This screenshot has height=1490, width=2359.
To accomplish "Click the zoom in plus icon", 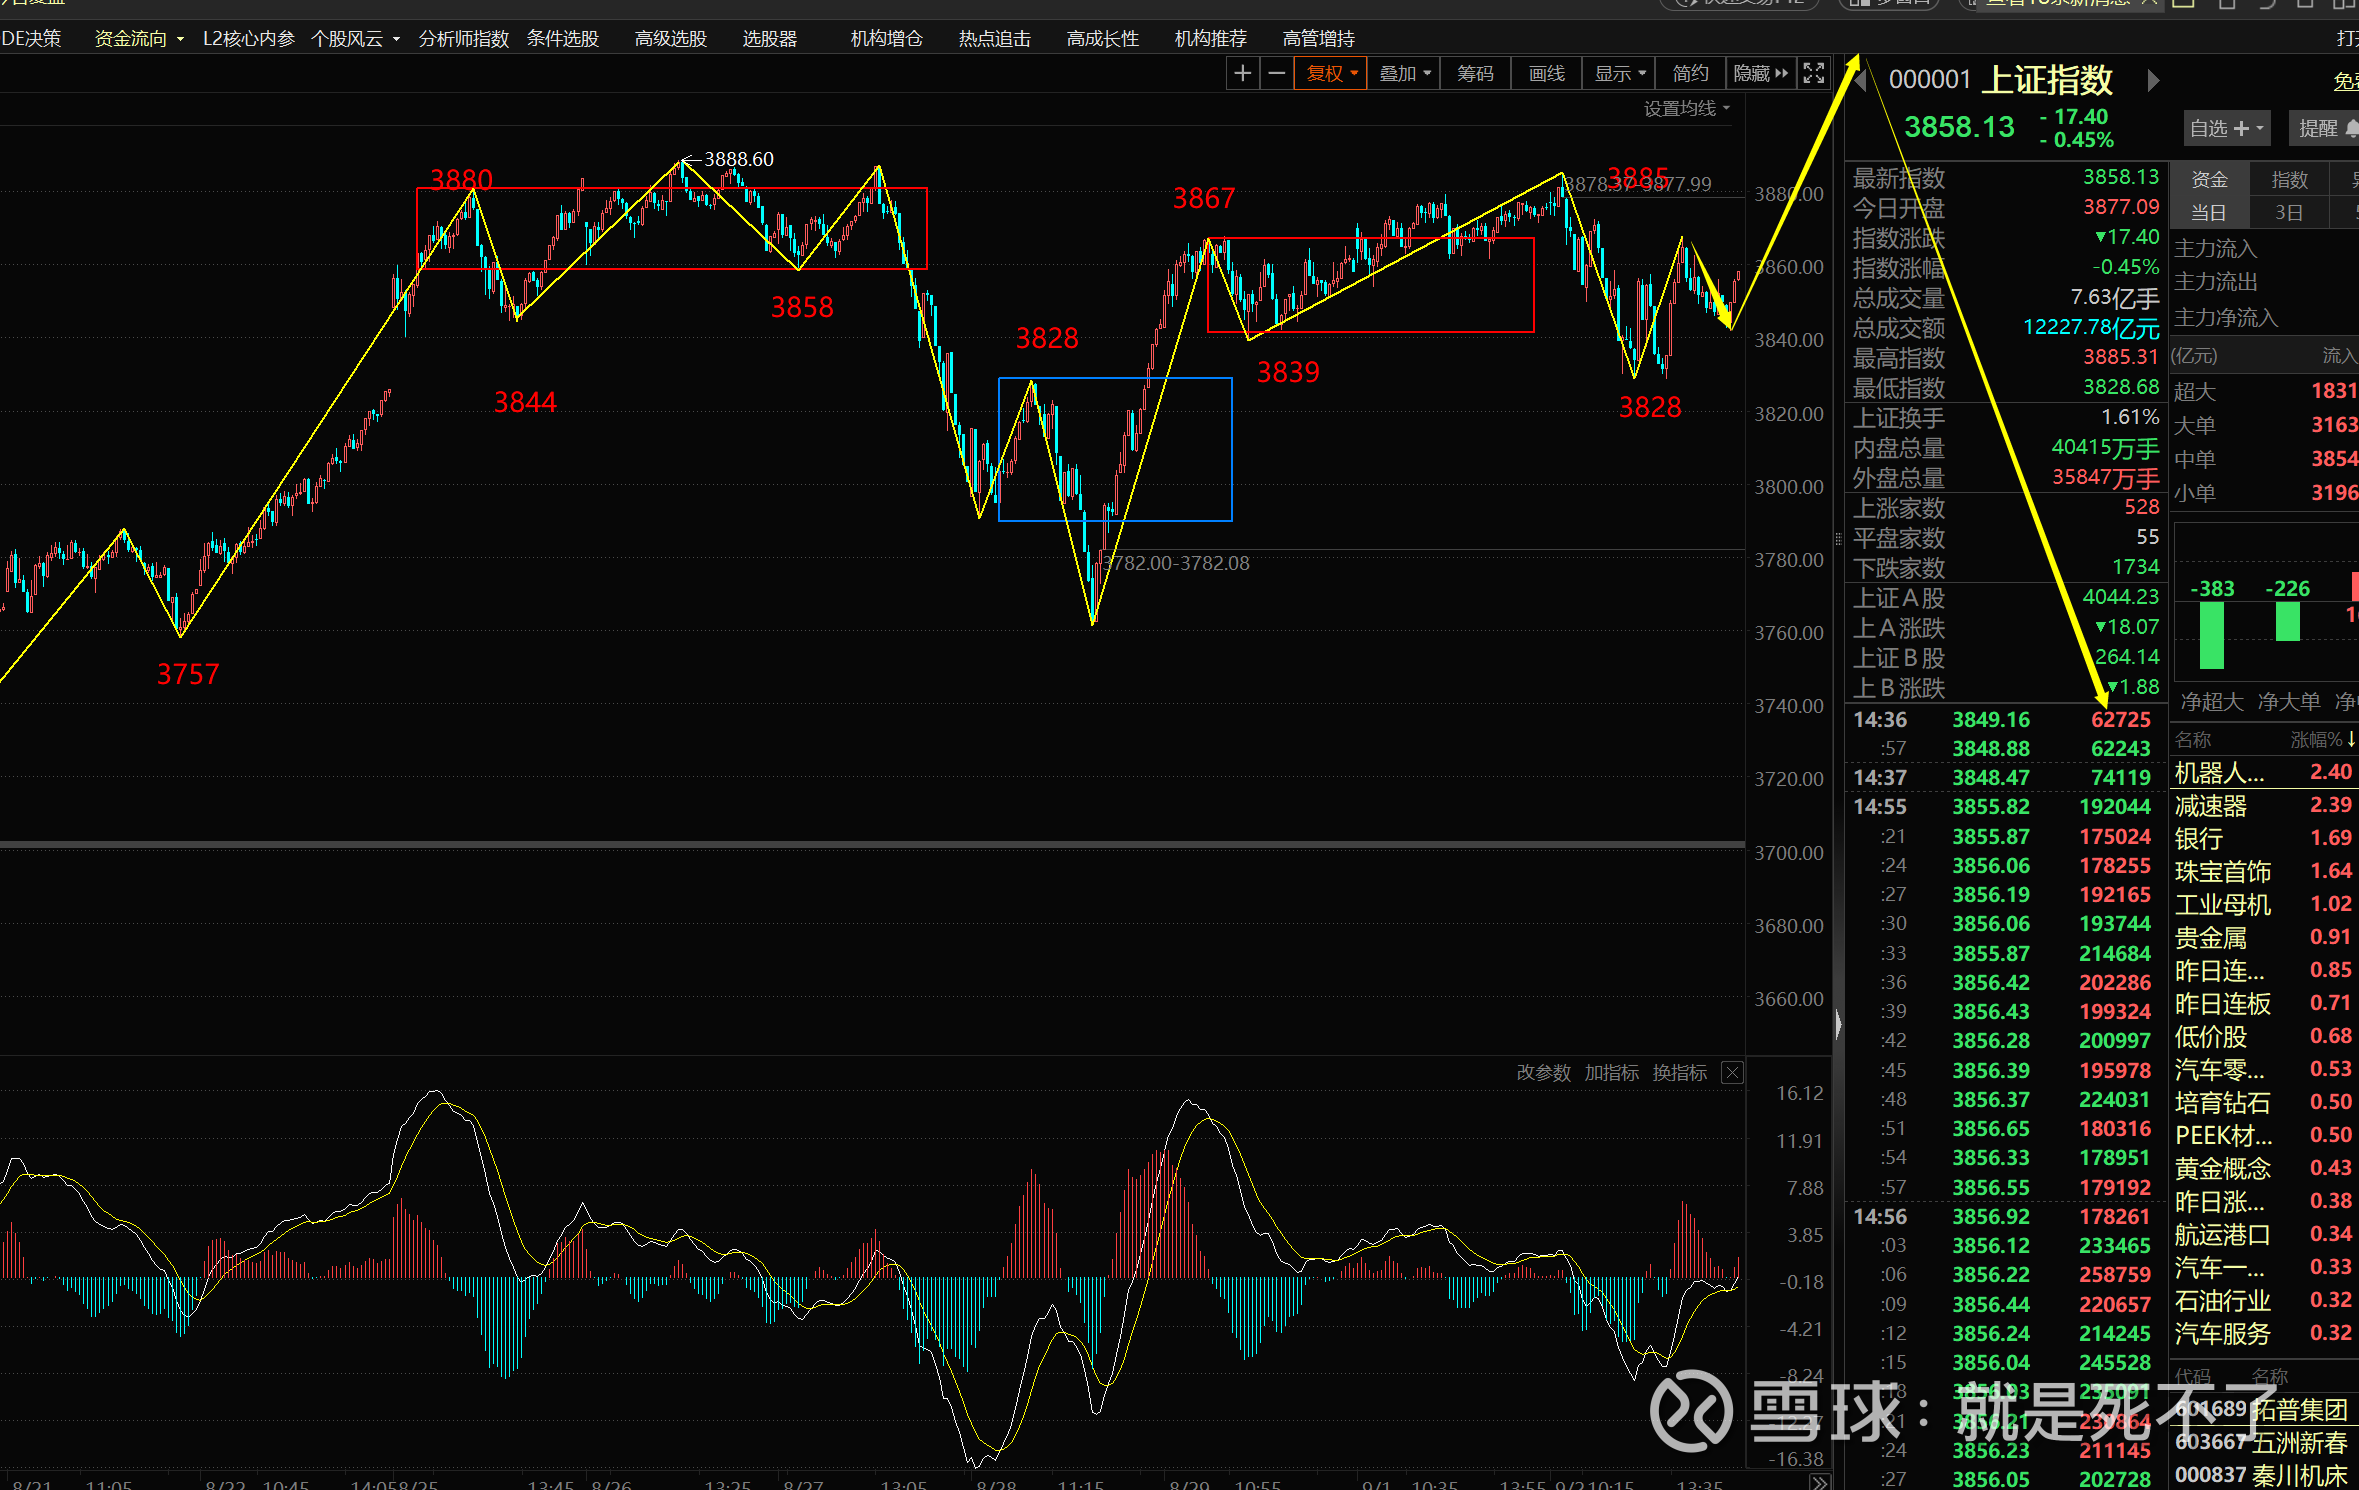I will 1242,73.
